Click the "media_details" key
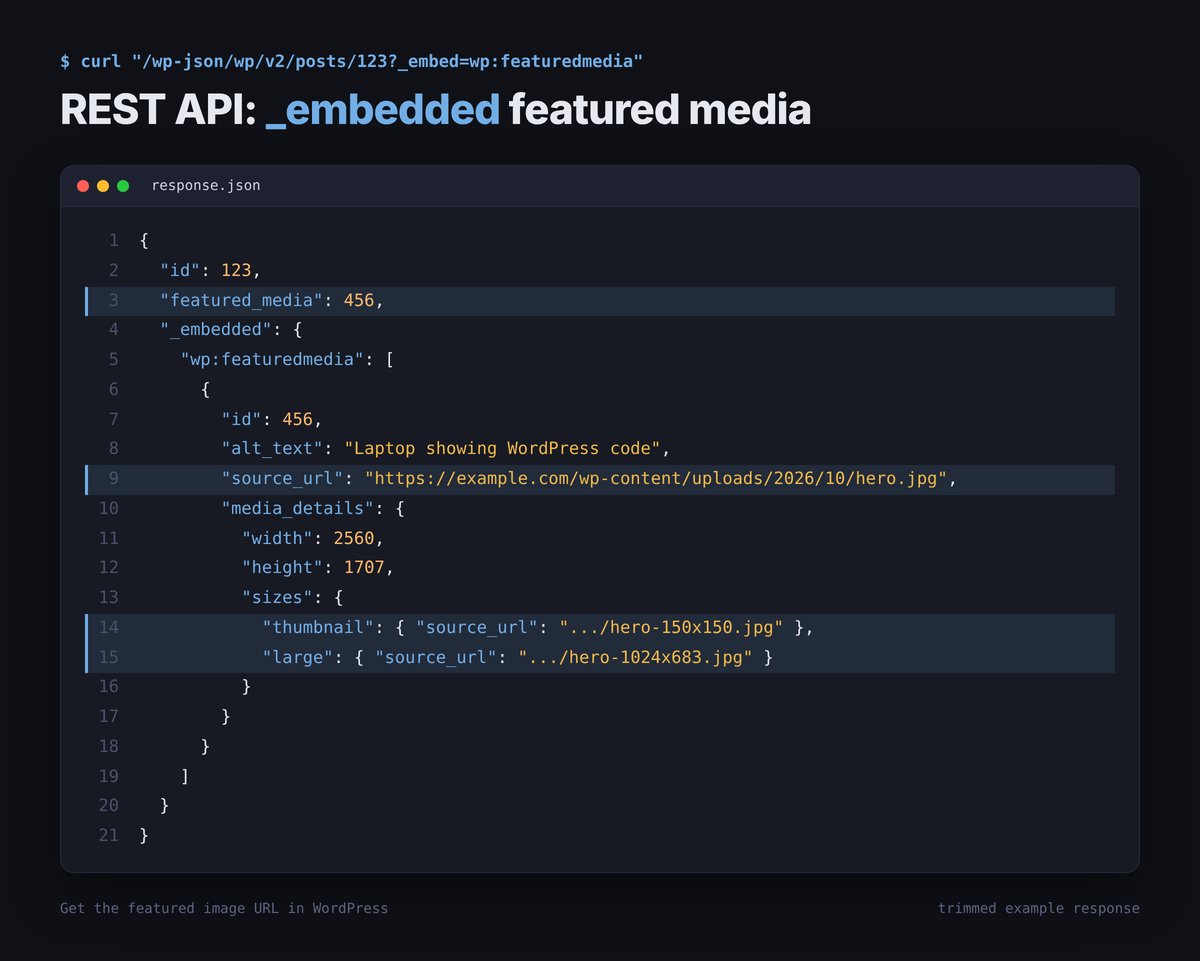 point(298,508)
